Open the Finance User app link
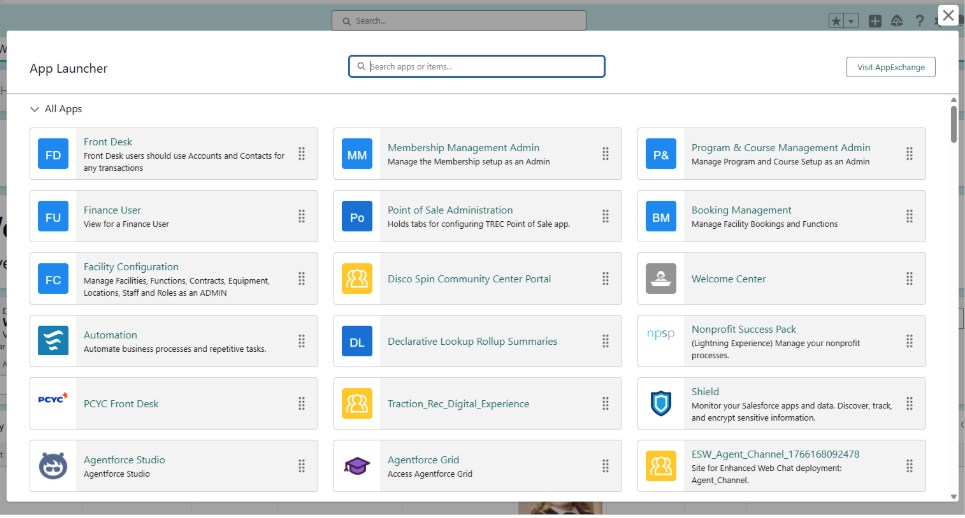 coord(112,210)
